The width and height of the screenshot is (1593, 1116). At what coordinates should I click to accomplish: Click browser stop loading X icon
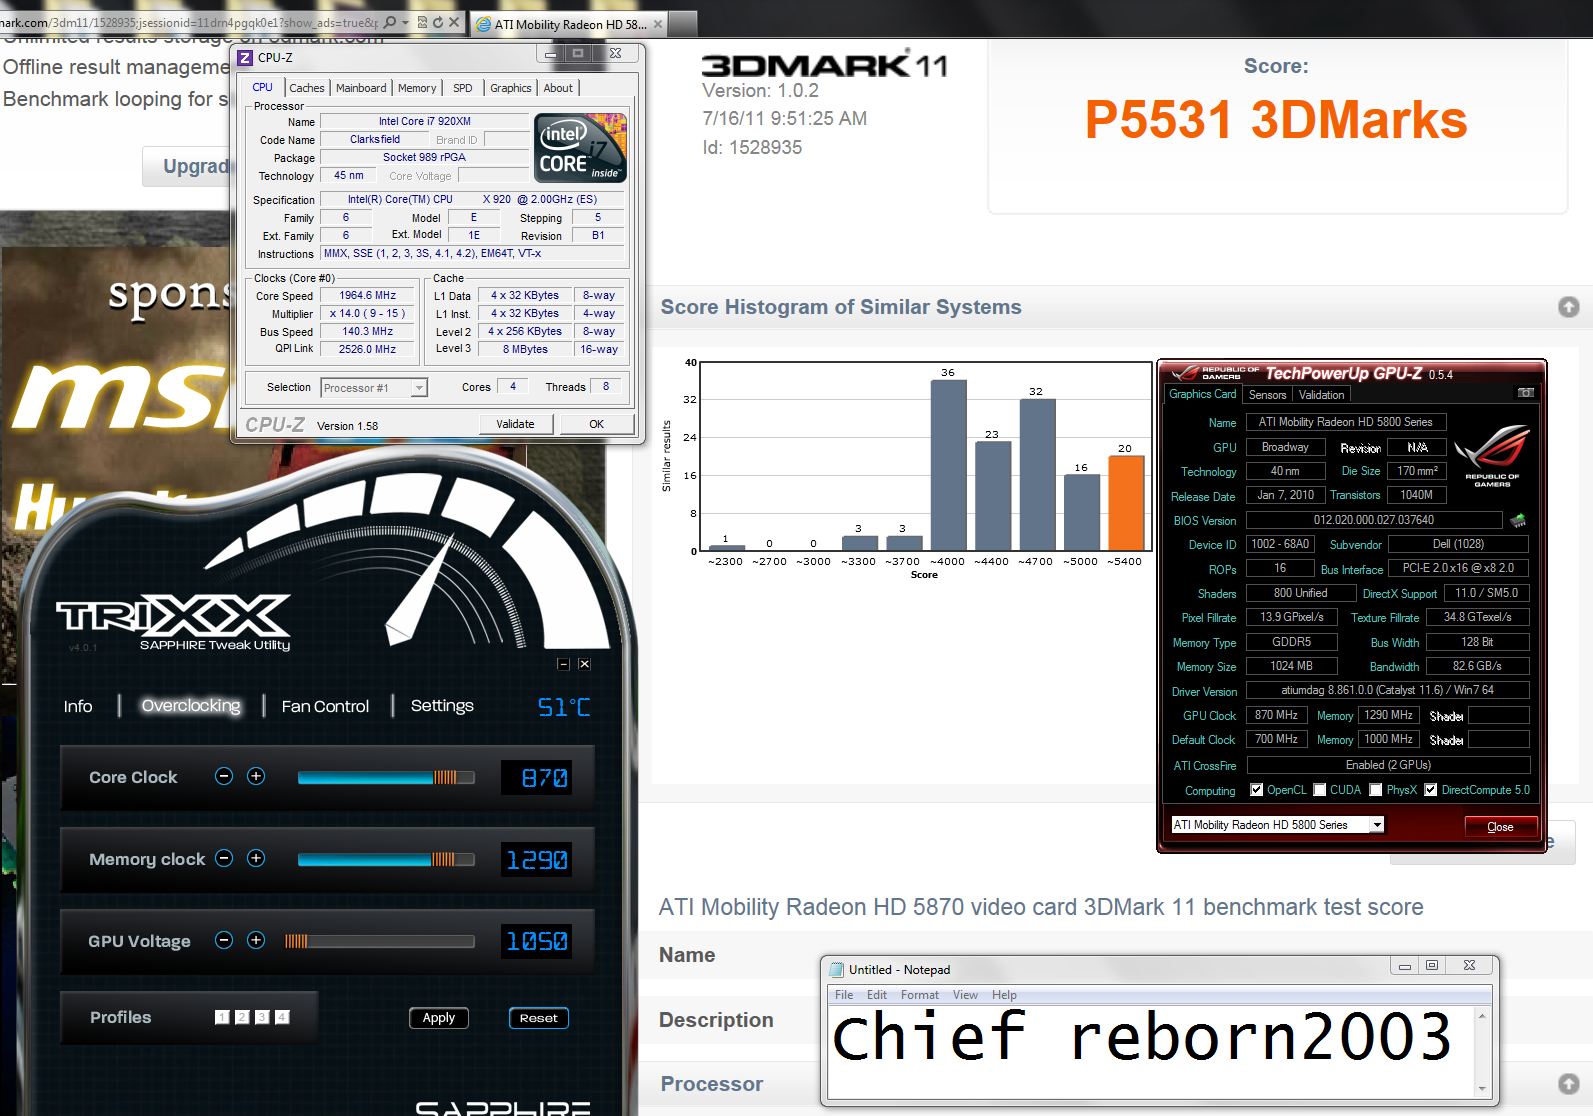pyautogui.click(x=454, y=21)
